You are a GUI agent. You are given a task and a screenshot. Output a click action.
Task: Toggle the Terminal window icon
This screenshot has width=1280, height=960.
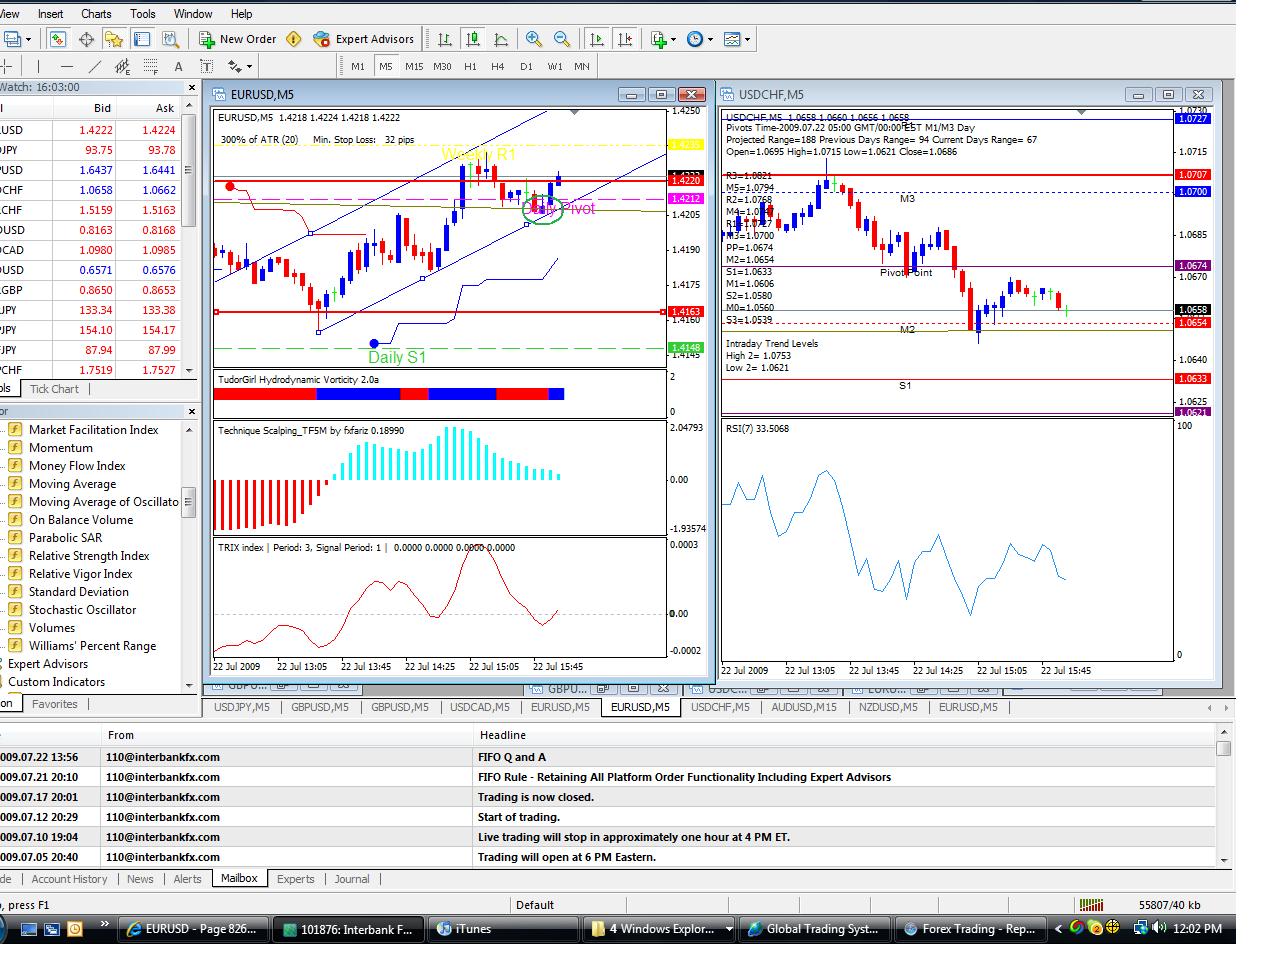point(142,39)
